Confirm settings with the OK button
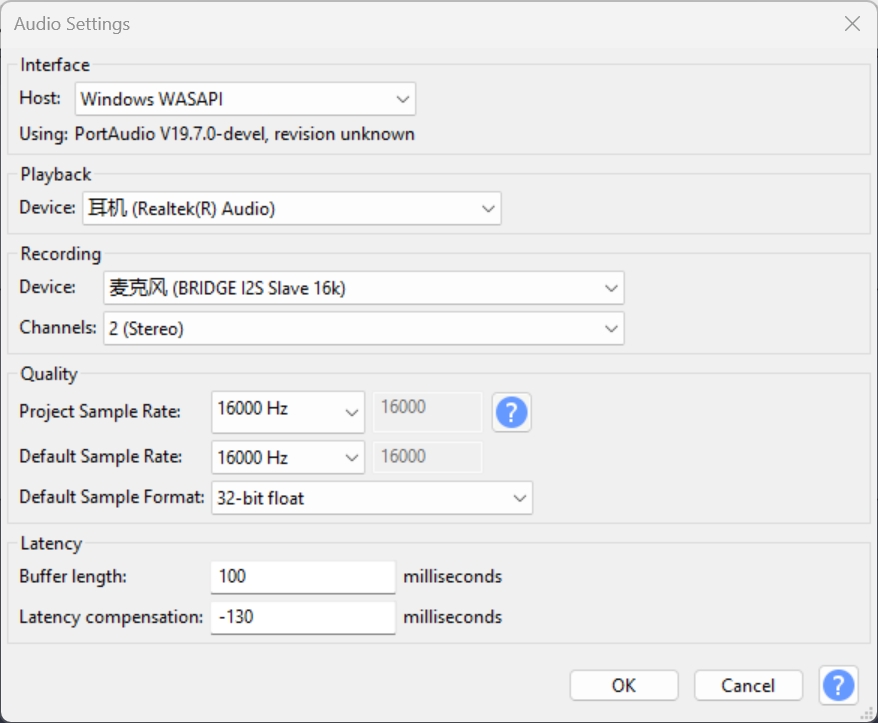Image resolution: width=878 pixels, height=723 pixels. point(624,685)
